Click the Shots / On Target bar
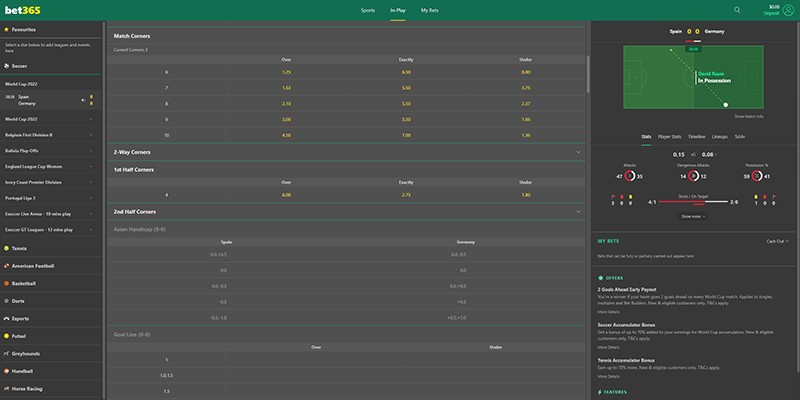 point(693,203)
